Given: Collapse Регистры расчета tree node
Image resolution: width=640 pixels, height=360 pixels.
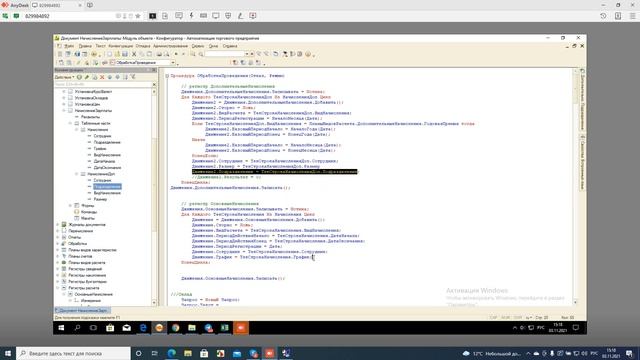Looking at the screenshot, I should pyautogui.click(x=58, y=288).
